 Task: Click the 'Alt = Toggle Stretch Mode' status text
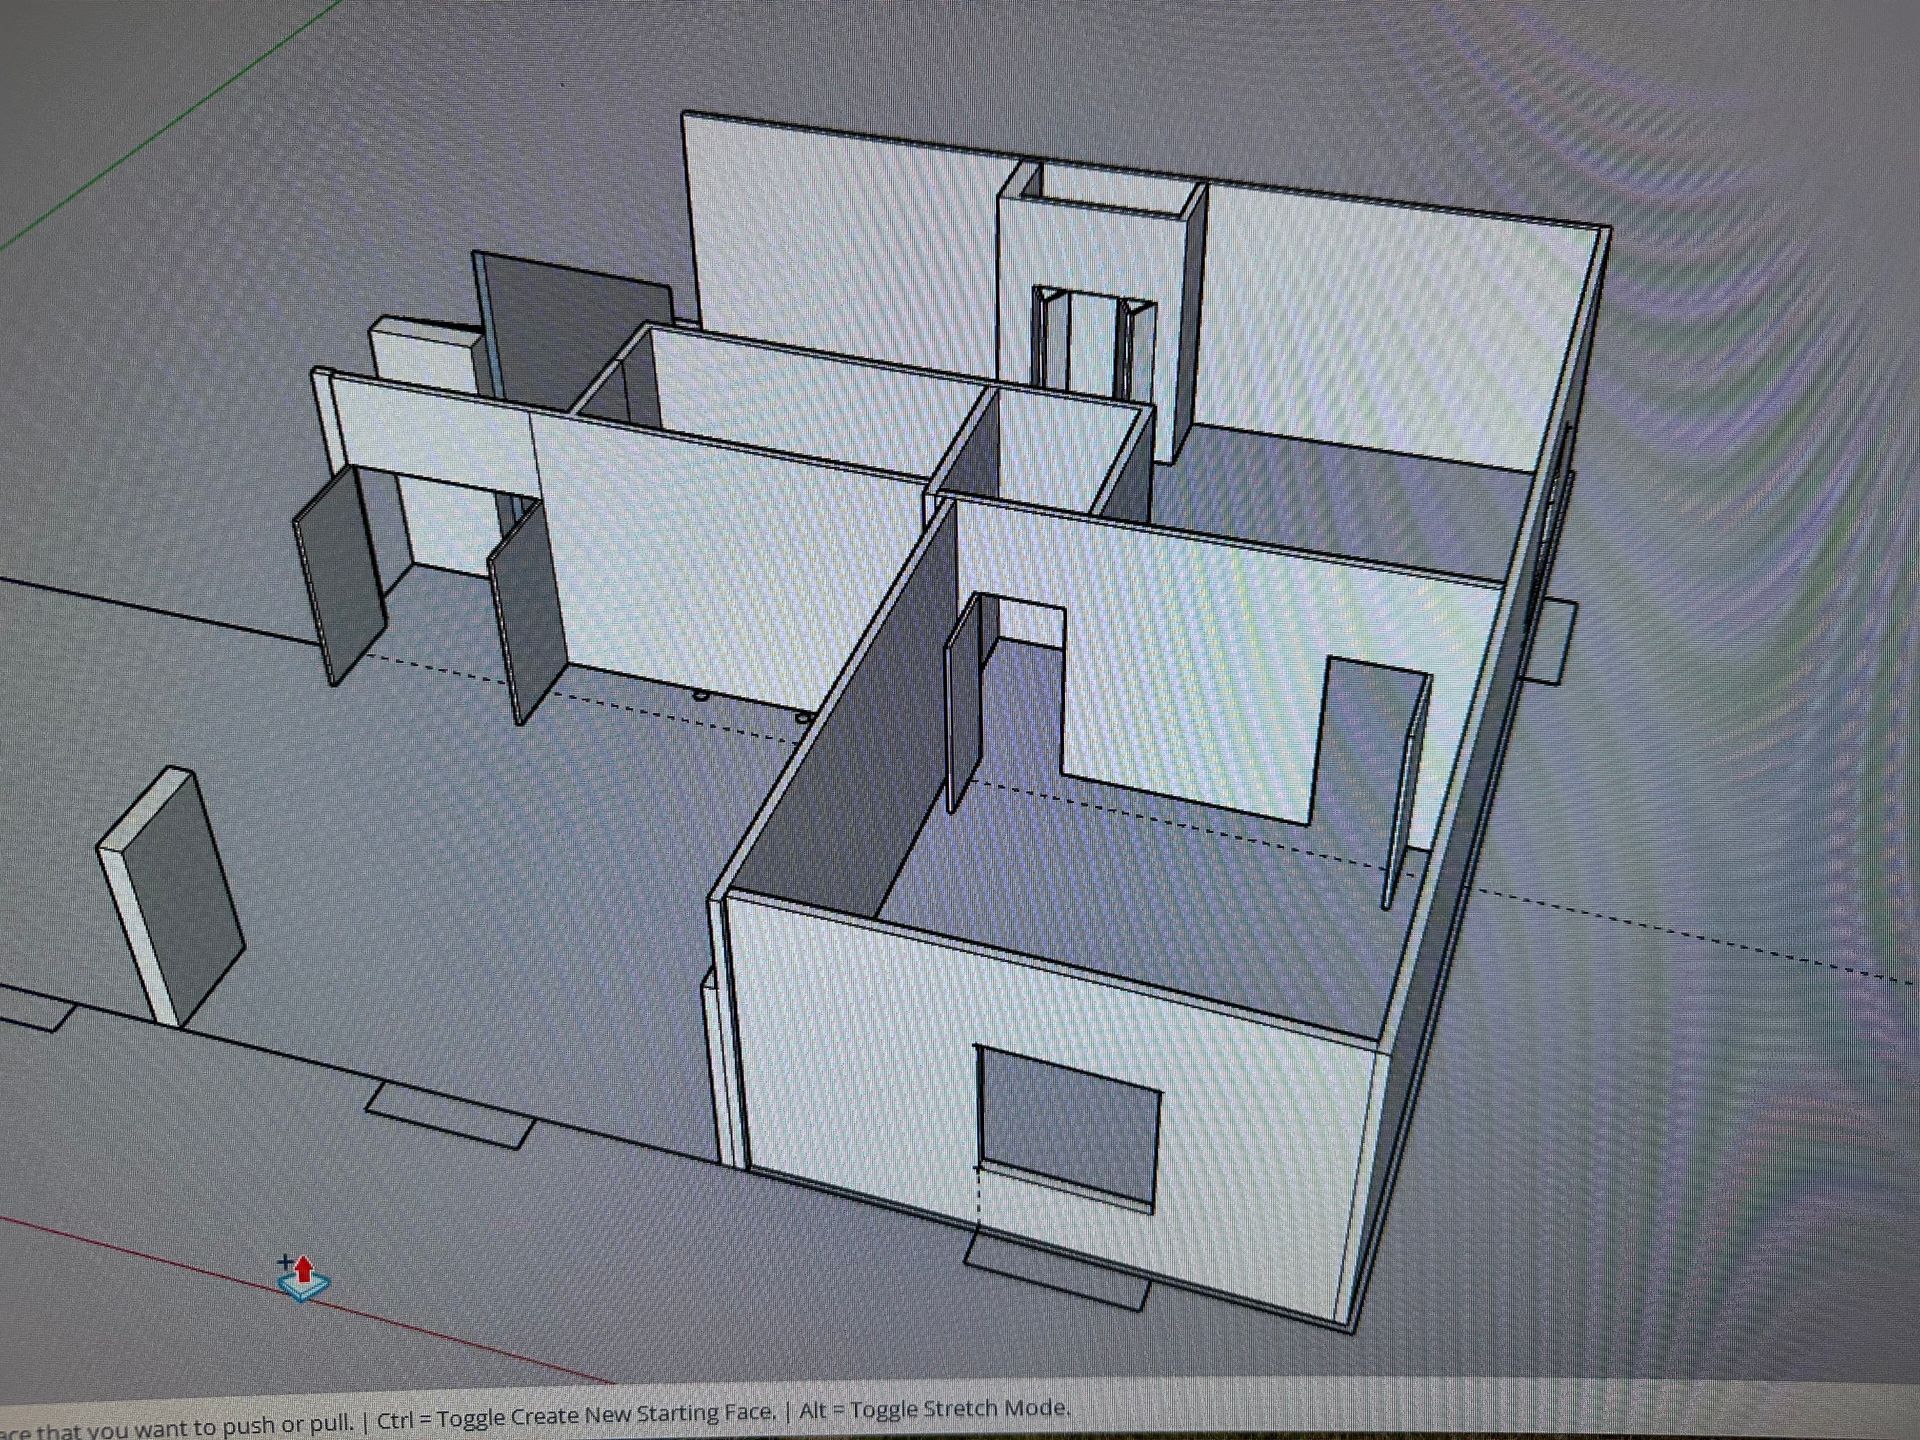pos(933,1408)
